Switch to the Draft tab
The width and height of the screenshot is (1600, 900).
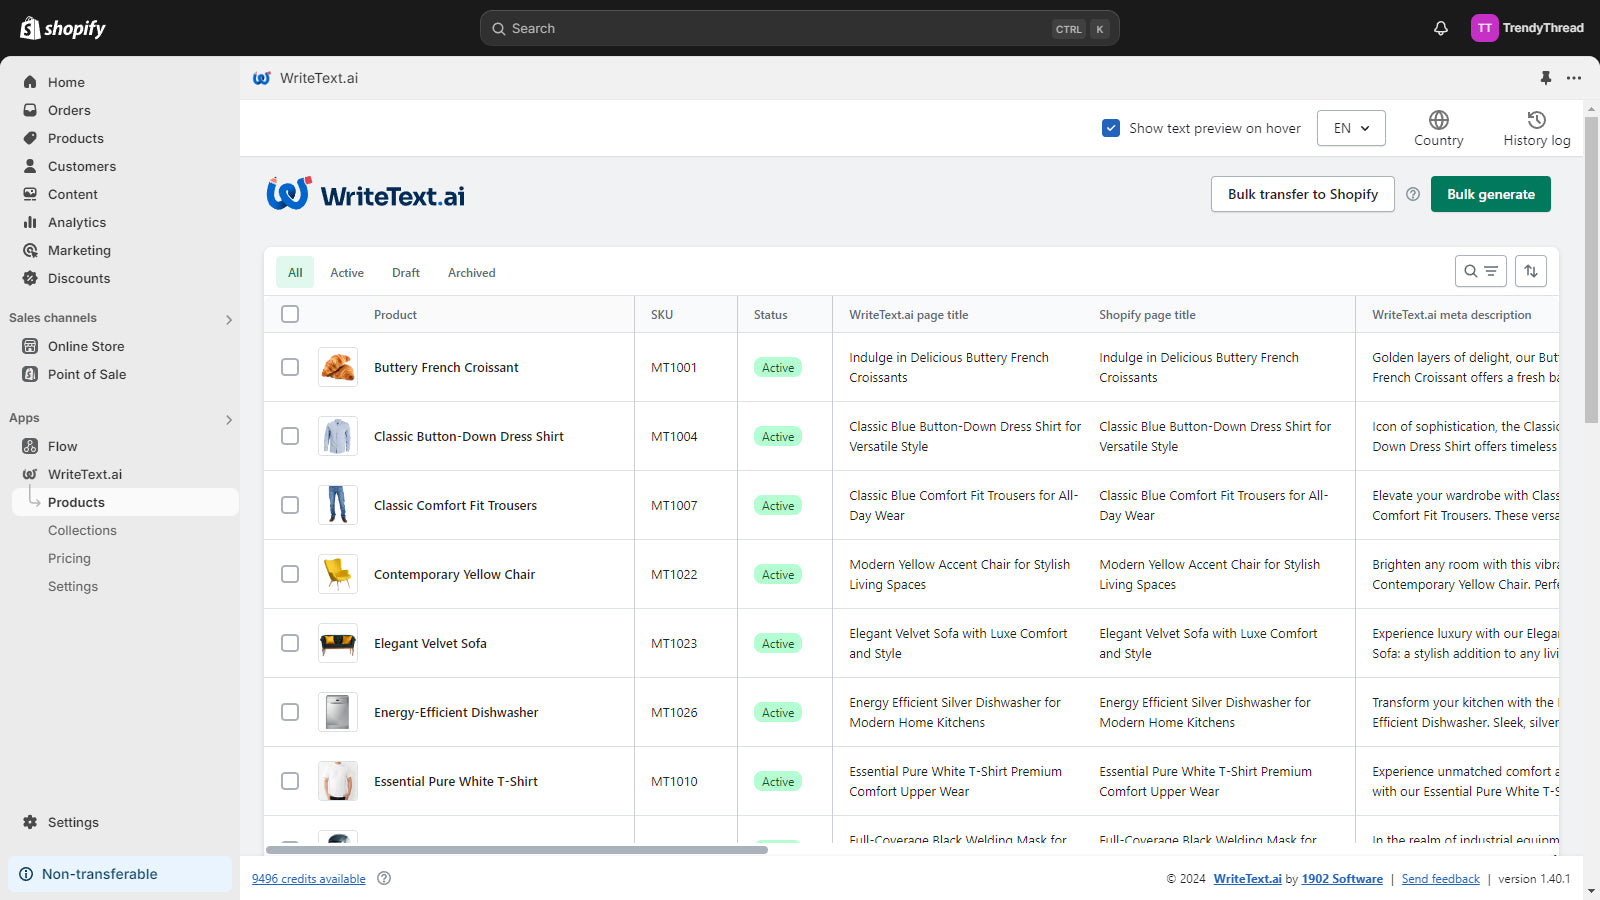tap(406, 272)
